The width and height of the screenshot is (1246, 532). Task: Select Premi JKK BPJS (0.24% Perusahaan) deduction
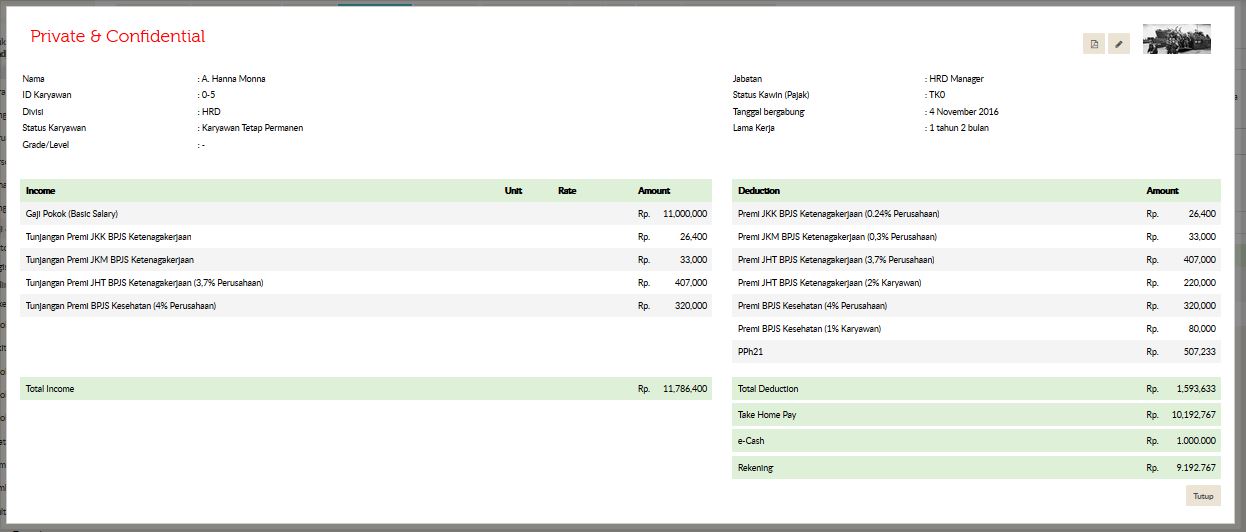coord(976,214)
